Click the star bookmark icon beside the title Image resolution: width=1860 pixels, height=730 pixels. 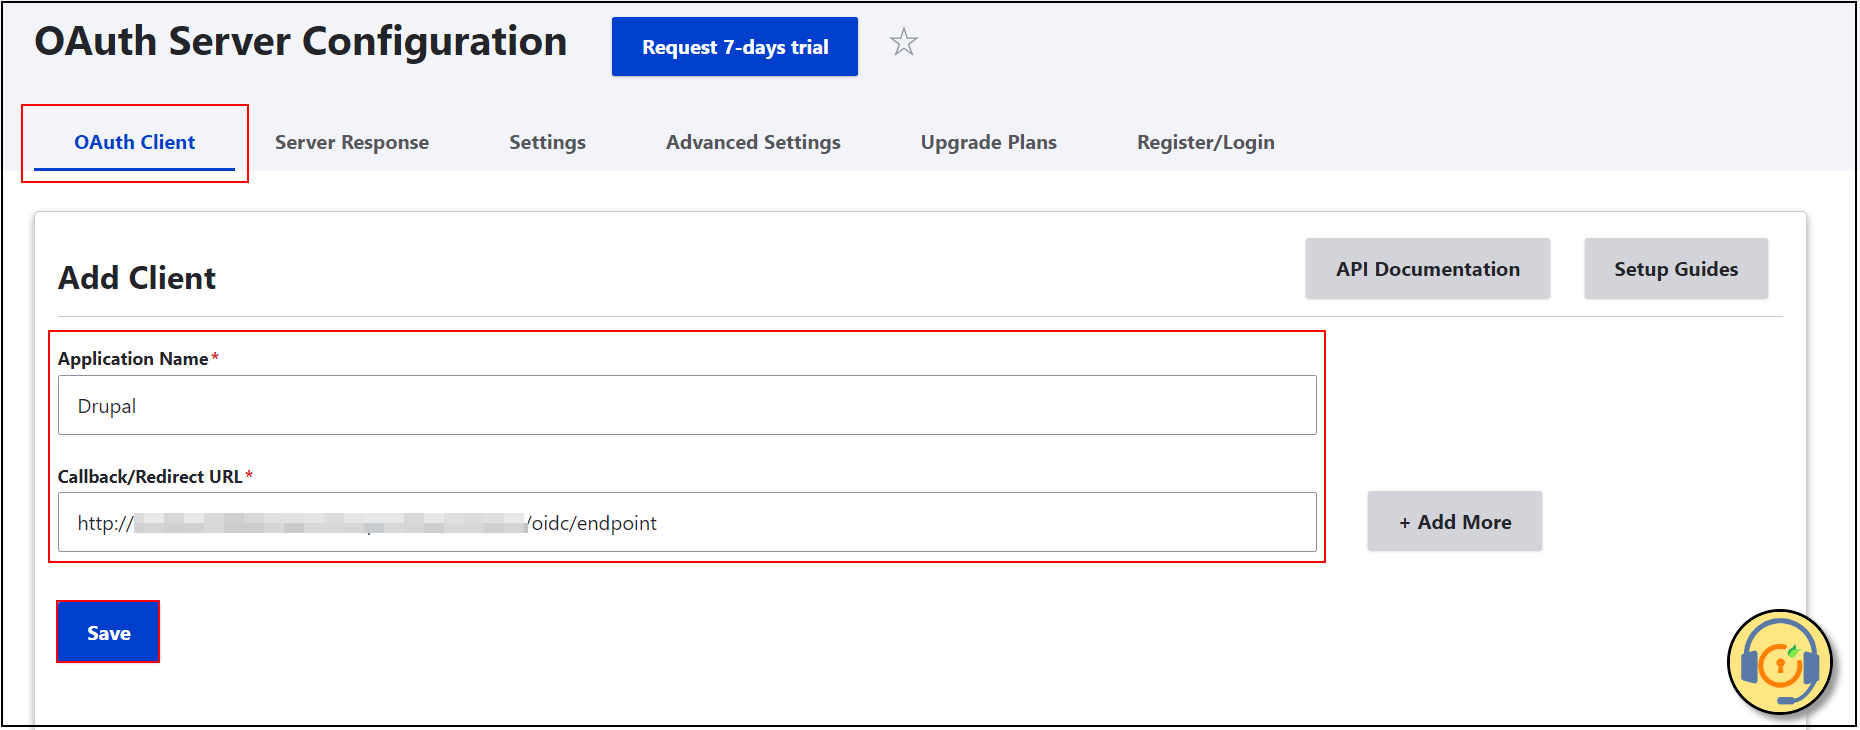point(904,42)
